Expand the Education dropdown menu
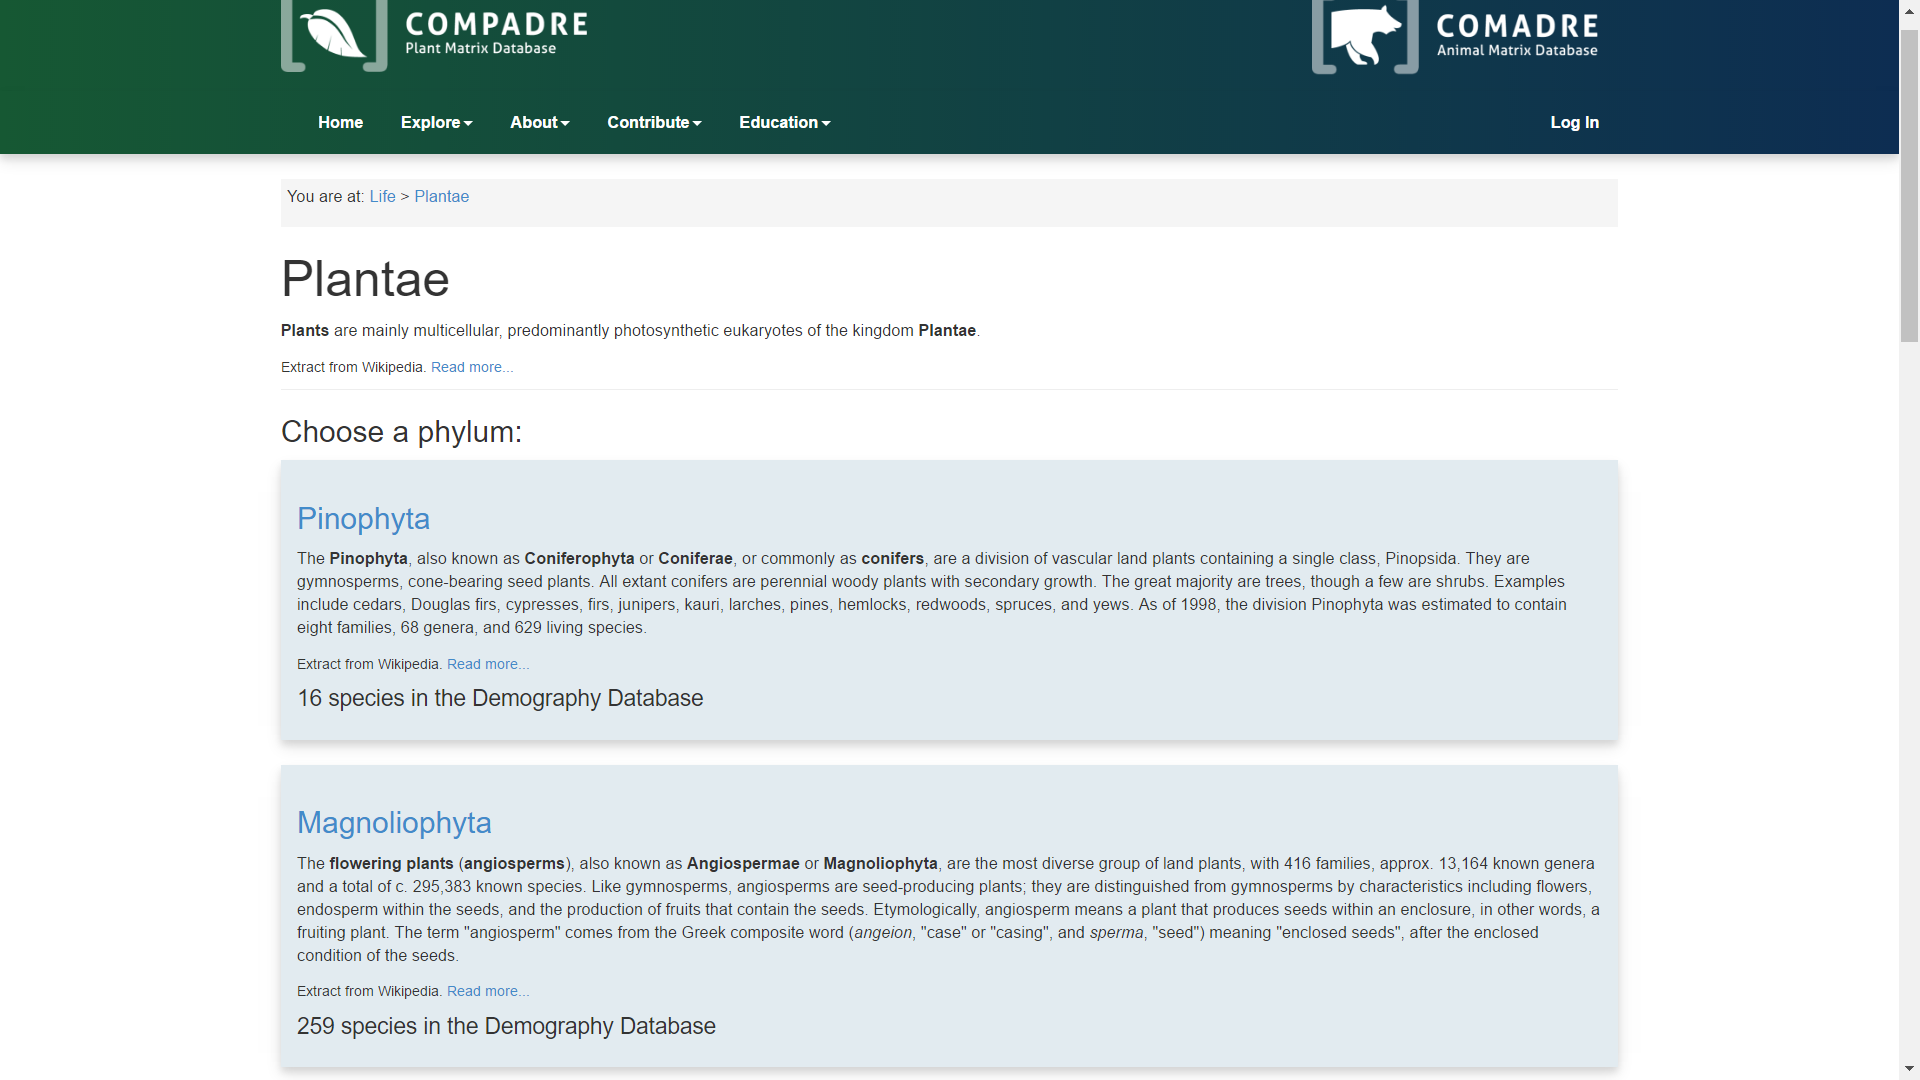 [784, 122]
